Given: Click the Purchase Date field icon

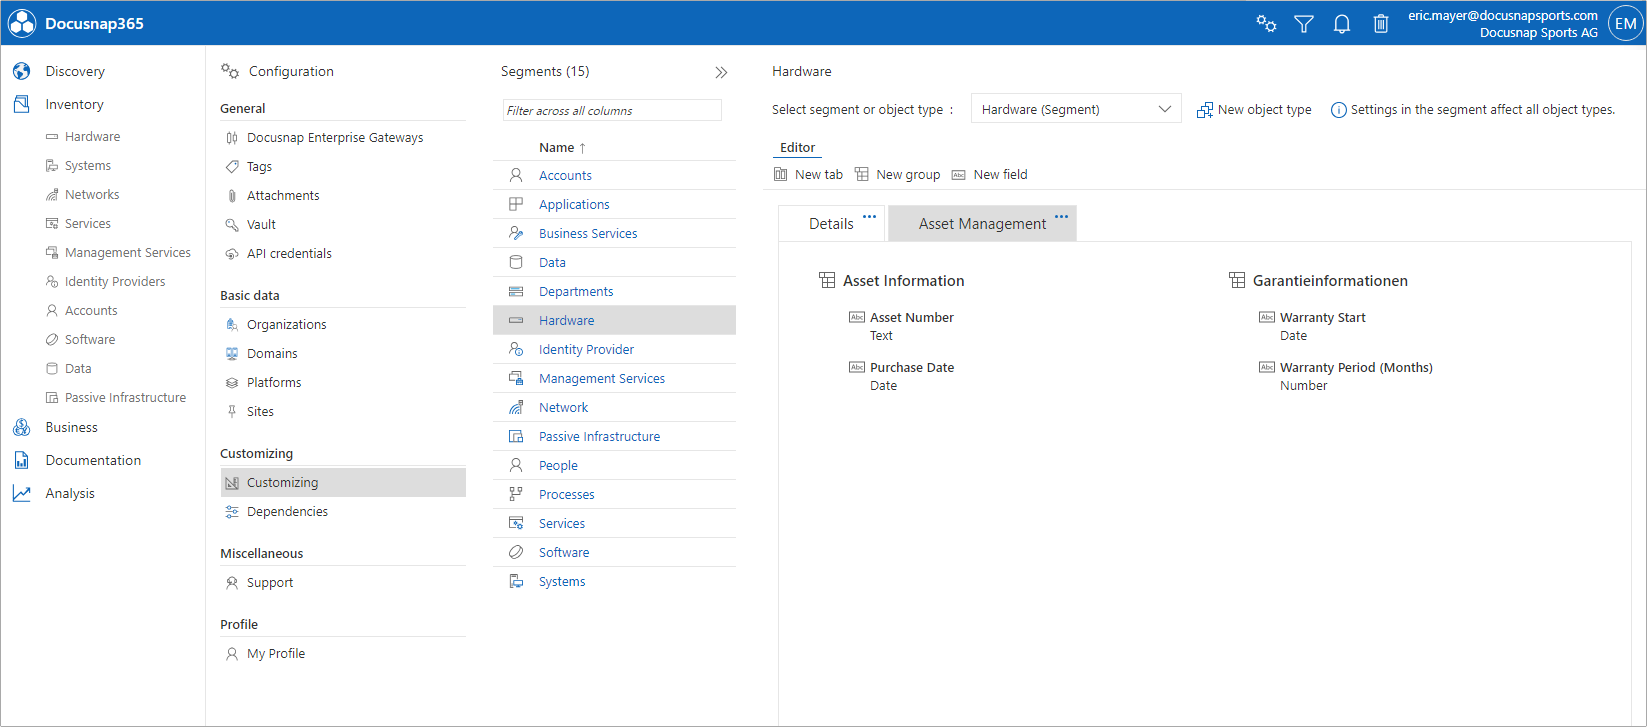Looking at the screenshot, I should [857, 367].
